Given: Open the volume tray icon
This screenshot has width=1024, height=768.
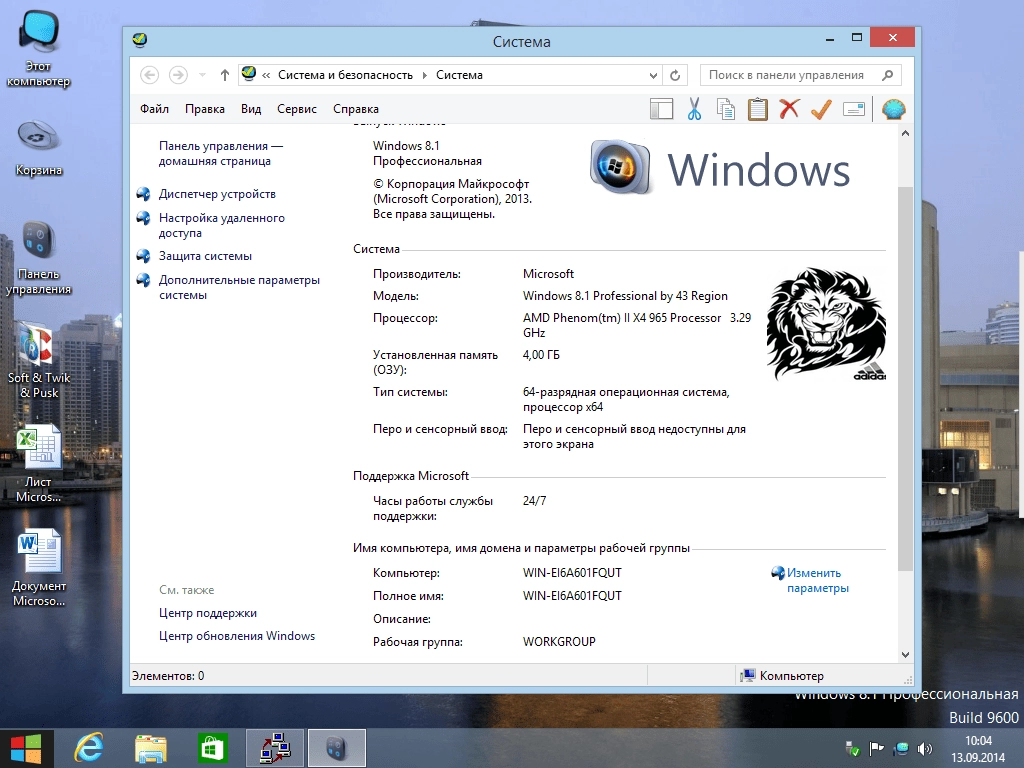Looking at the screenshot, I should [x=925, y=748].
